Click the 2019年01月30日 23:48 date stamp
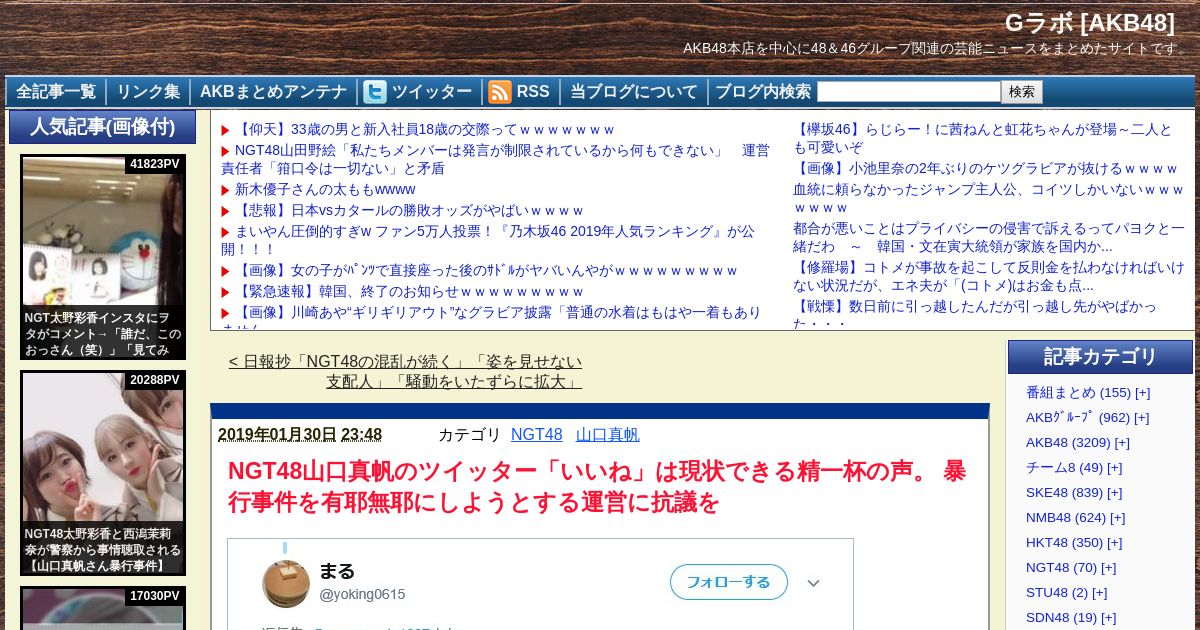 tap(300, 434)
